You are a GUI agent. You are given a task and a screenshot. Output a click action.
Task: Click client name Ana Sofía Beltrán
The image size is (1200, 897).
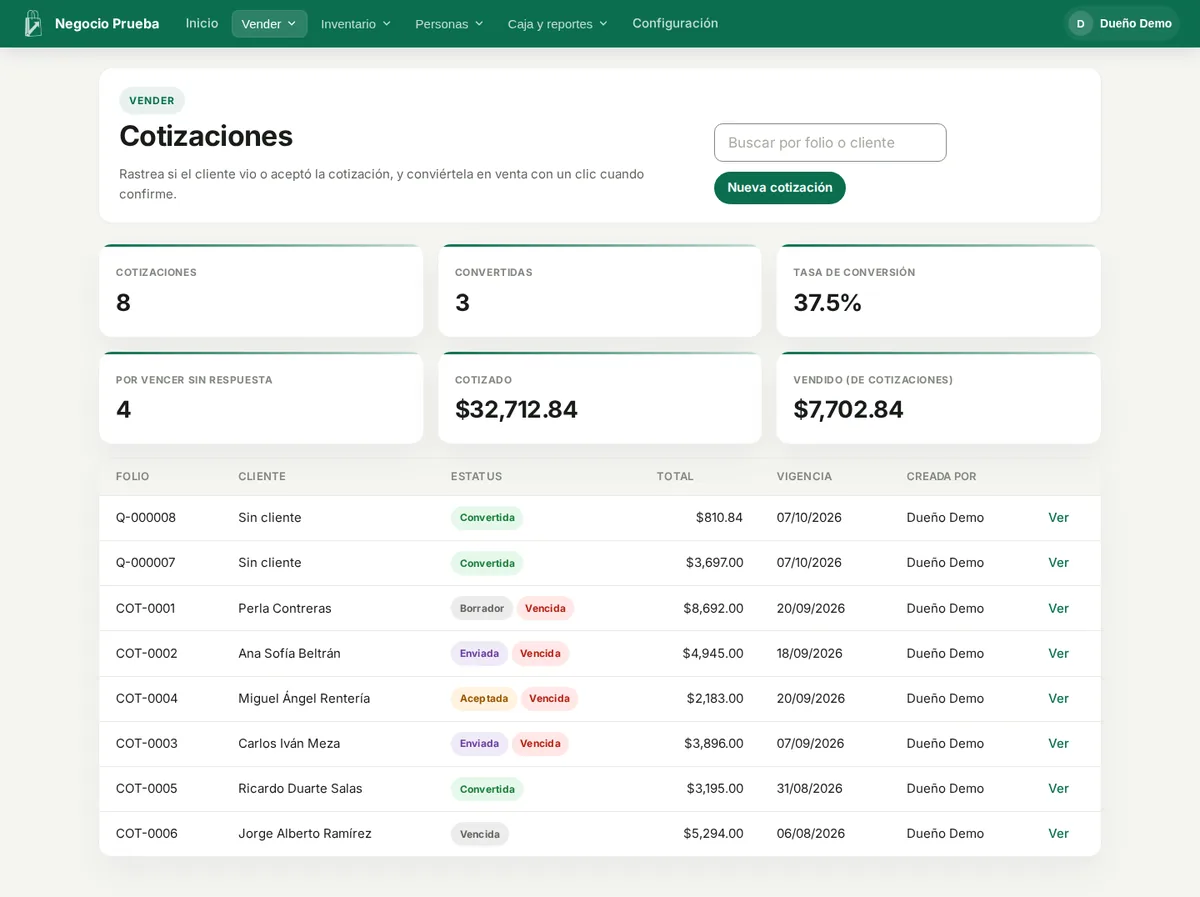(289, 653)
